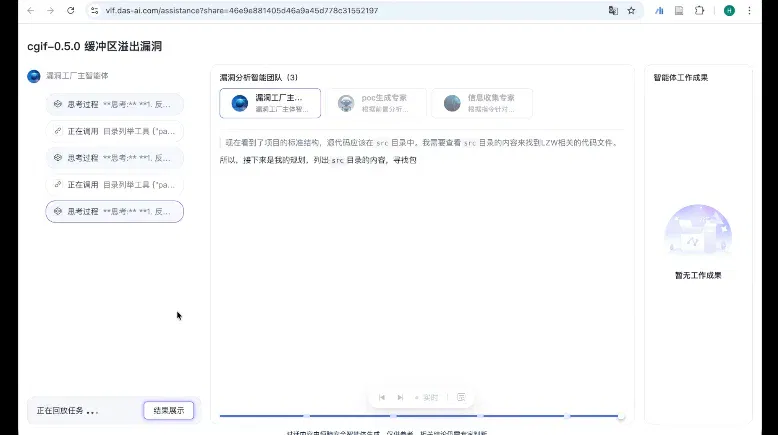Click the 漏洞分析智能团队 (3) heading
Screen dimensions: 778x435
point(259,77)
